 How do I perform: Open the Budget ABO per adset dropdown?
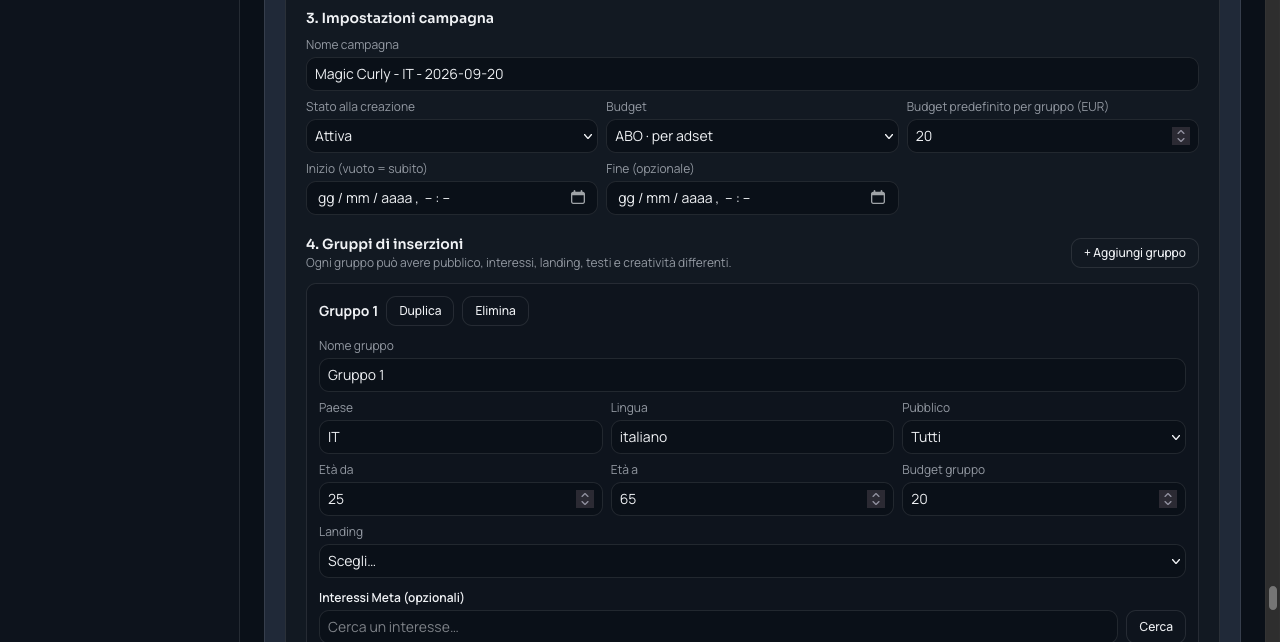752,136
